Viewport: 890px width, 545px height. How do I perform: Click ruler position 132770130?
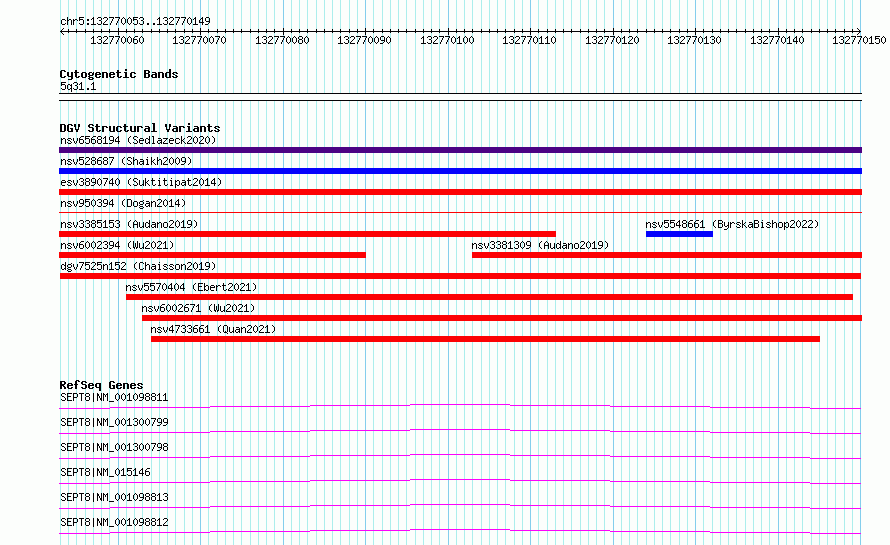694,40
